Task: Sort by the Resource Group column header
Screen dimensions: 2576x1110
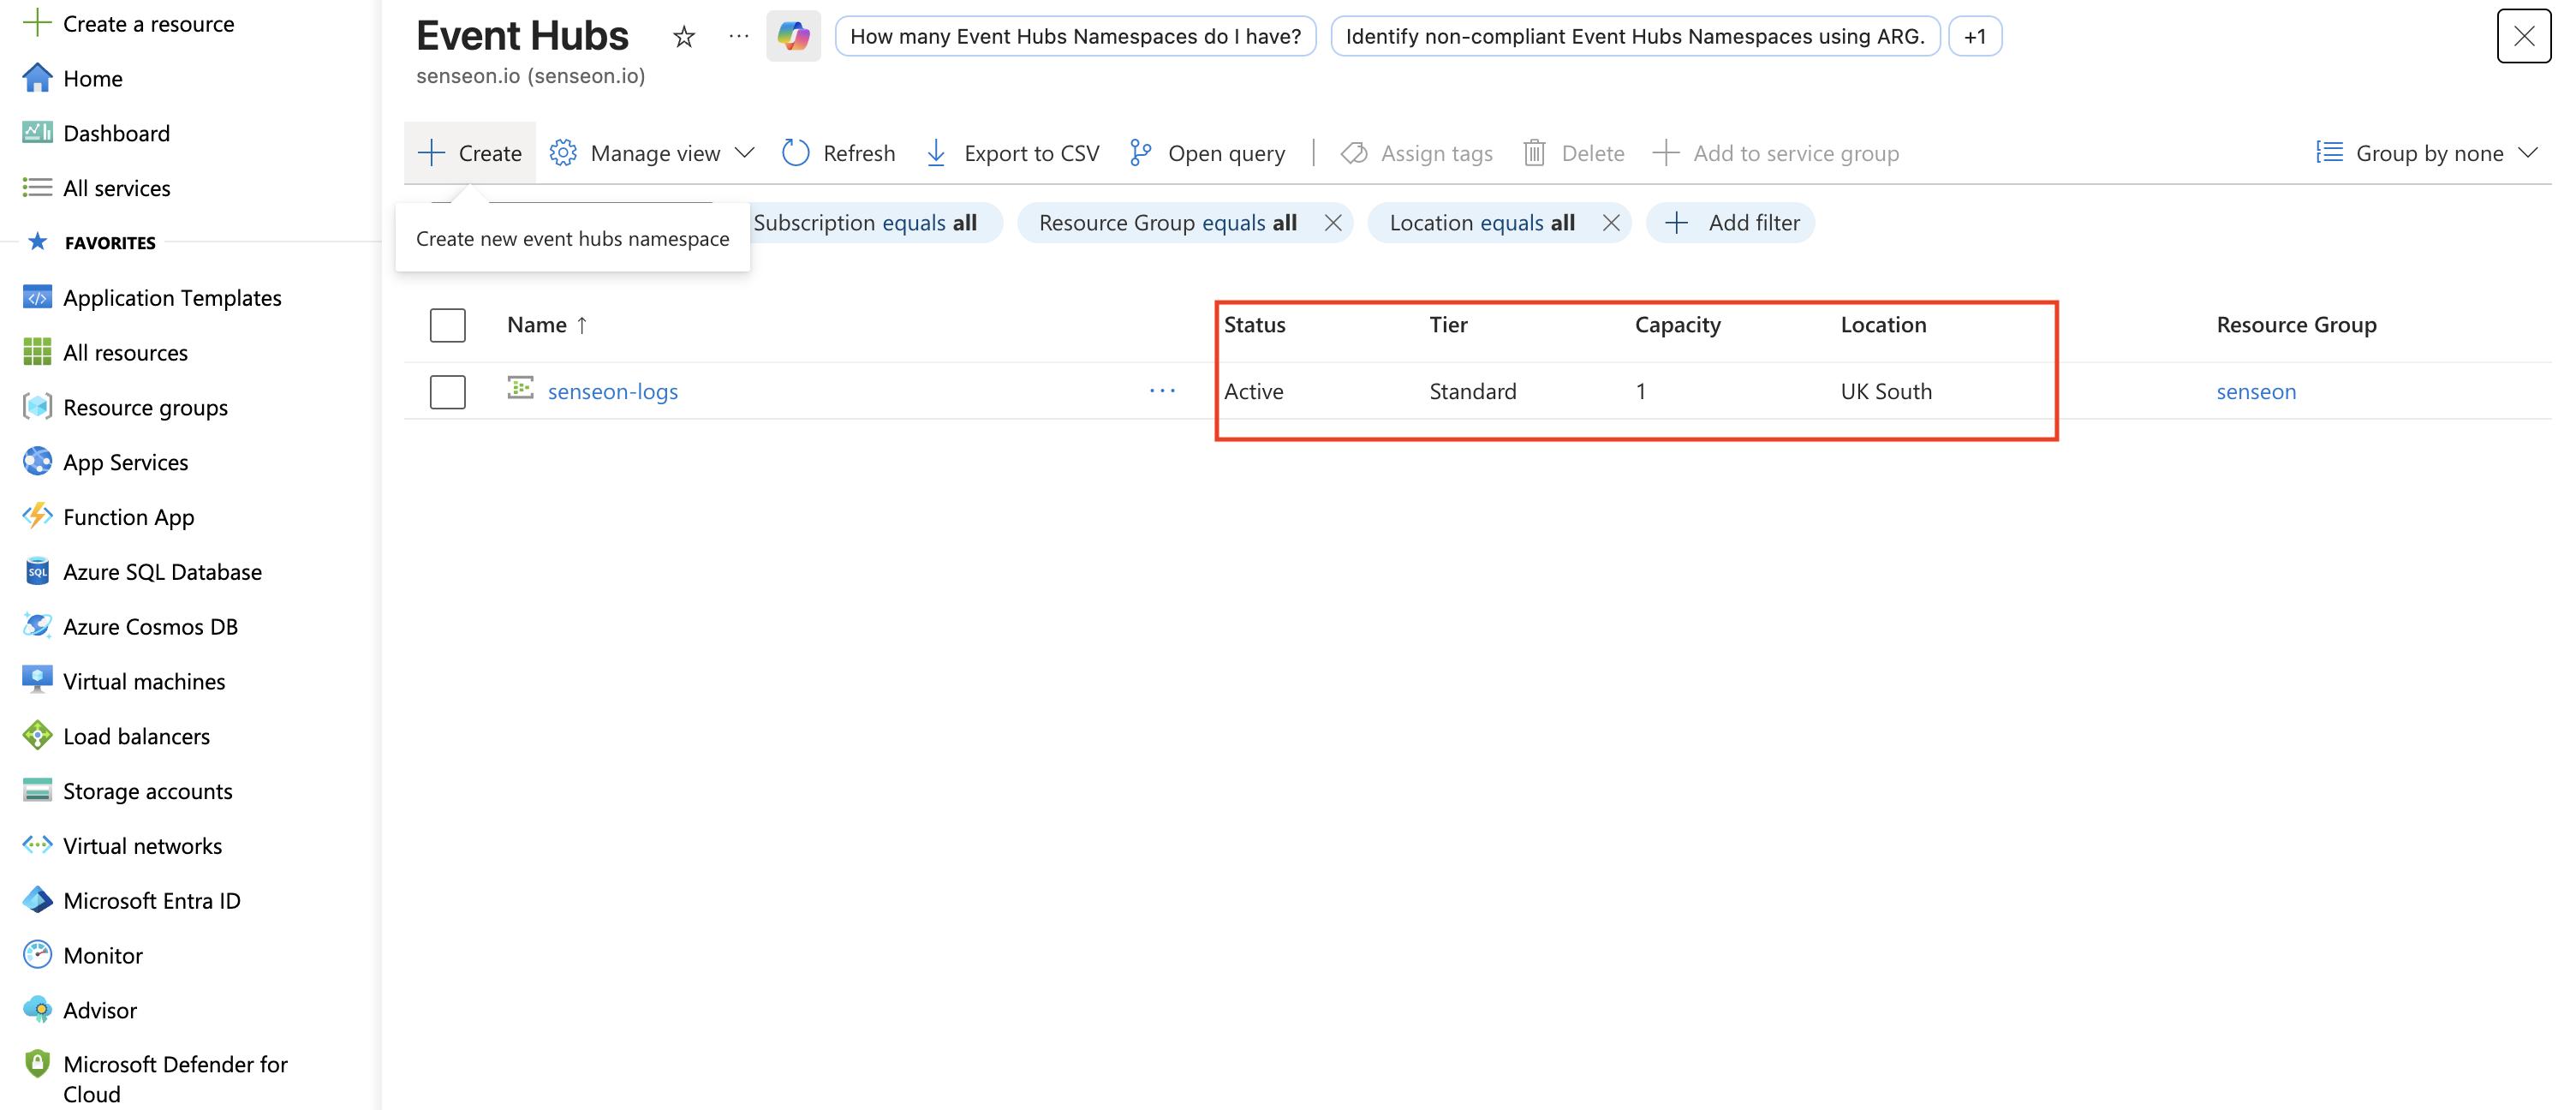Action: [x=2296, y=324]
